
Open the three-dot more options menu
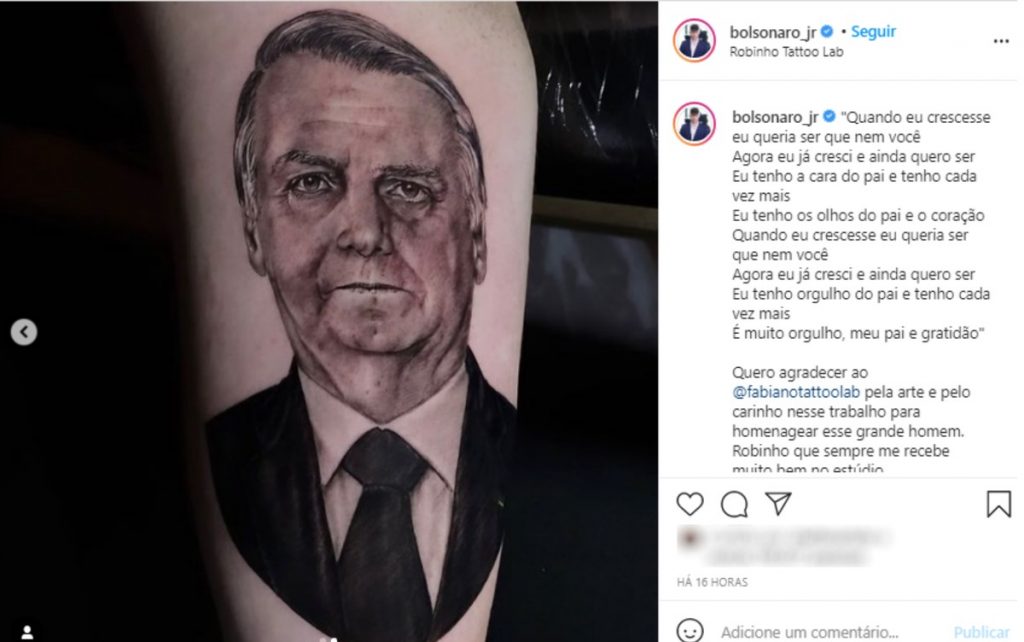(x=1001, y=41)
